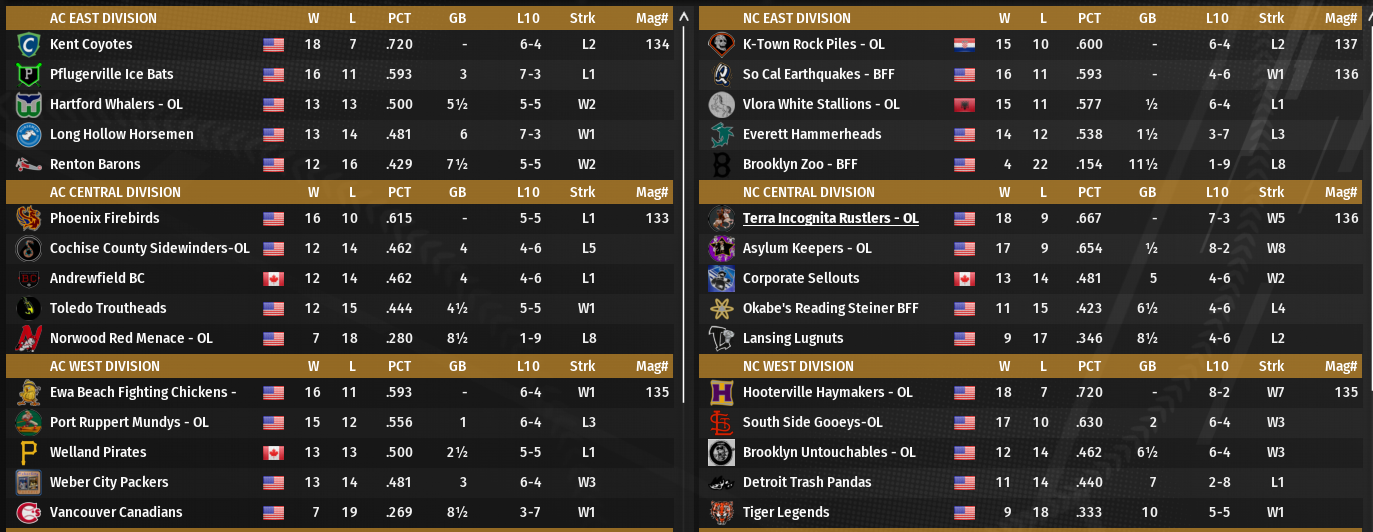The image size is (1373, 532).
Task: Select the Long Hollow Horsemen team name
Action: 121,135
